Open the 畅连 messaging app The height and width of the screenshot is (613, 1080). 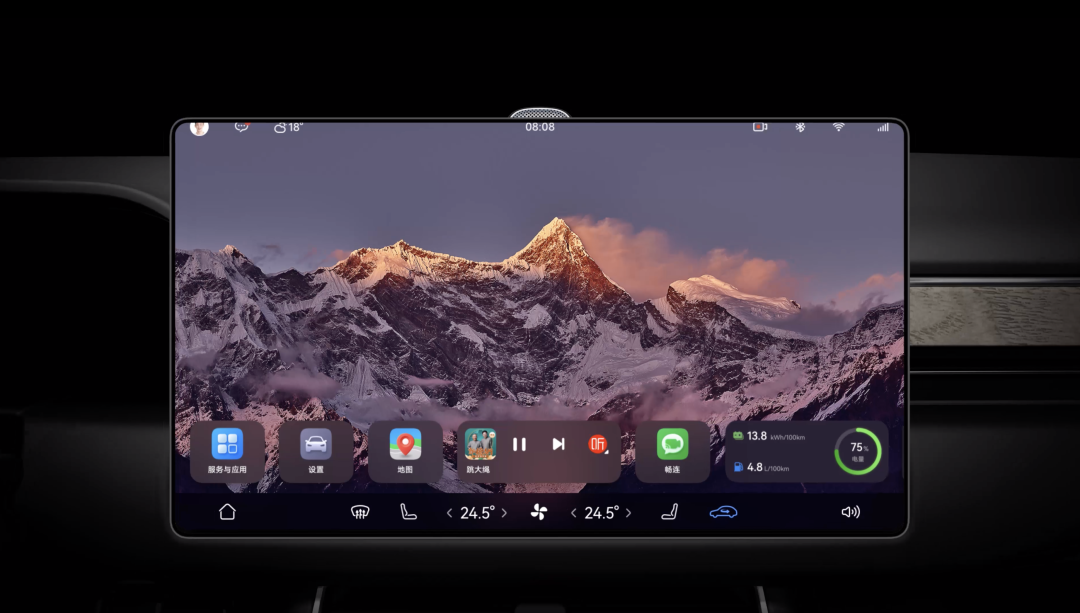pyautogui.click(x=672, y=445)
